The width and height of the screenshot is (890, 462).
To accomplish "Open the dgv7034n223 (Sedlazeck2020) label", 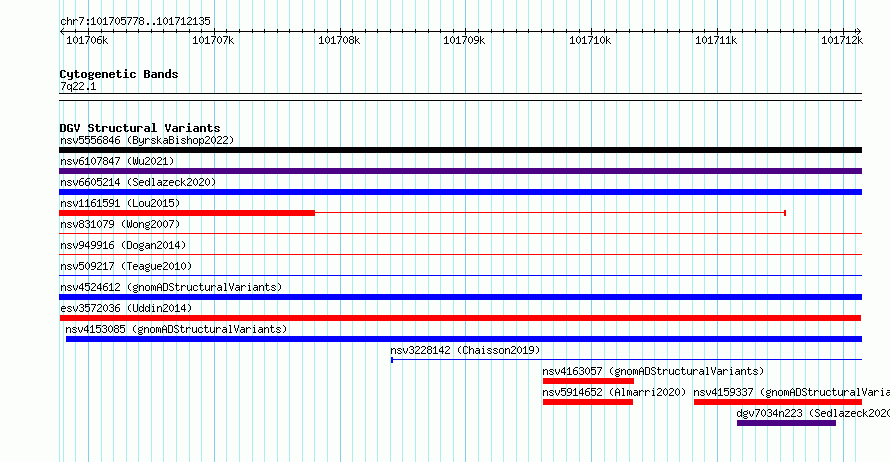I will click(813, 413).
